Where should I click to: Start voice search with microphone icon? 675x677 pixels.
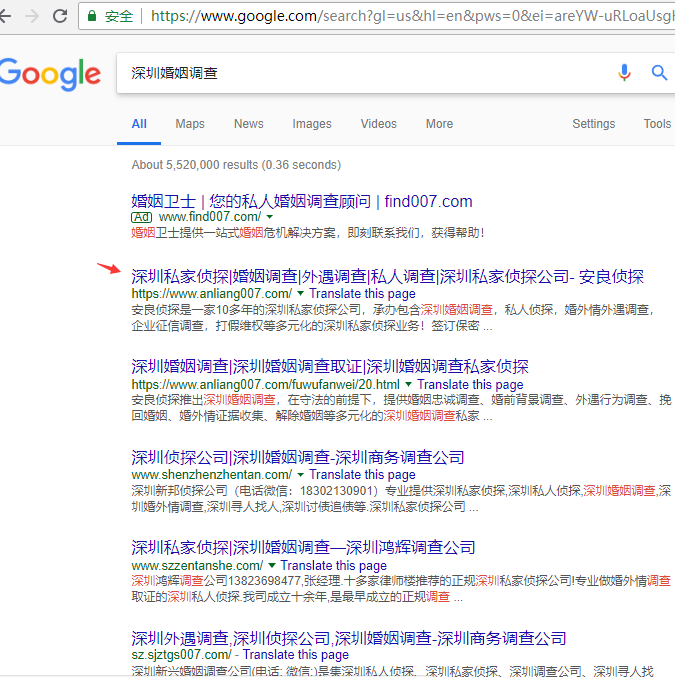(x=624, y=73)
